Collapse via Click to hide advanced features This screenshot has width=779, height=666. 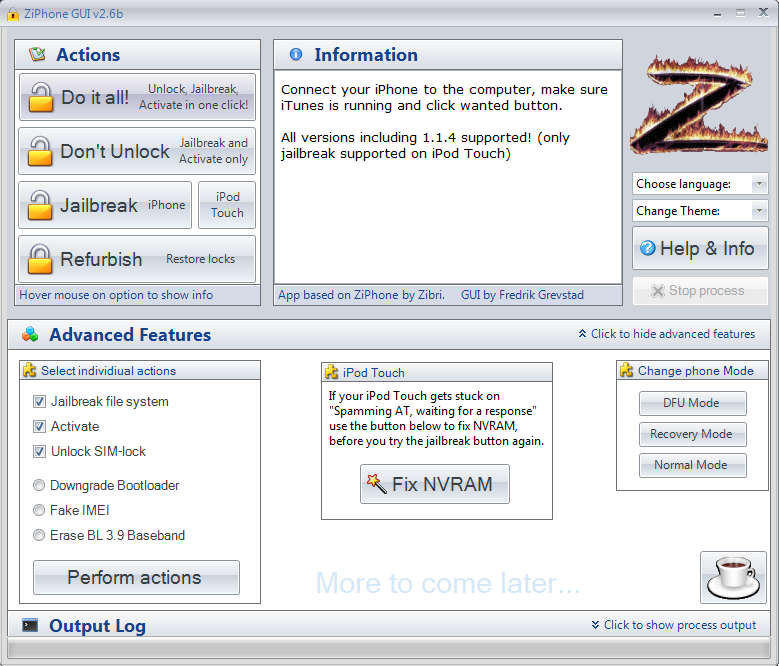(667, 334)
